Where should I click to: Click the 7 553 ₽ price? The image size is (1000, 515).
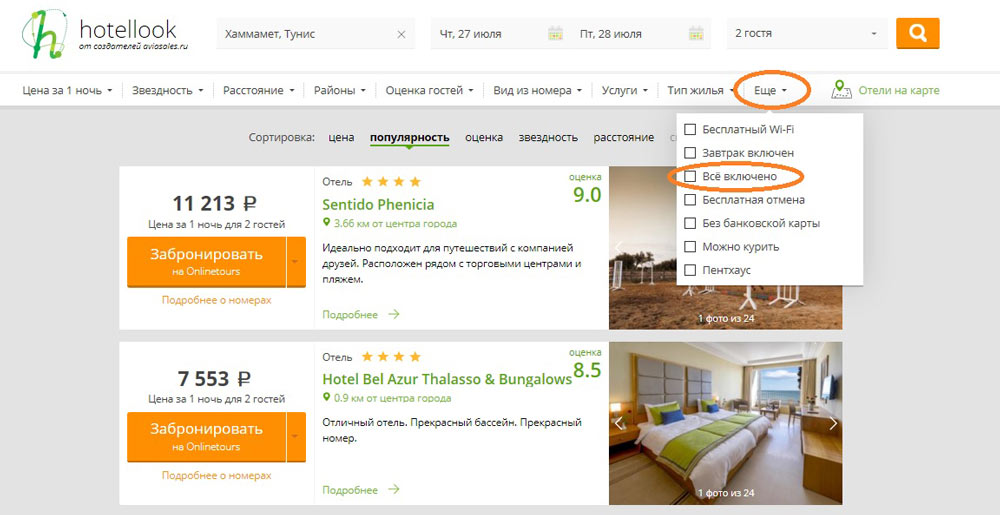click(x=214, y=379)
